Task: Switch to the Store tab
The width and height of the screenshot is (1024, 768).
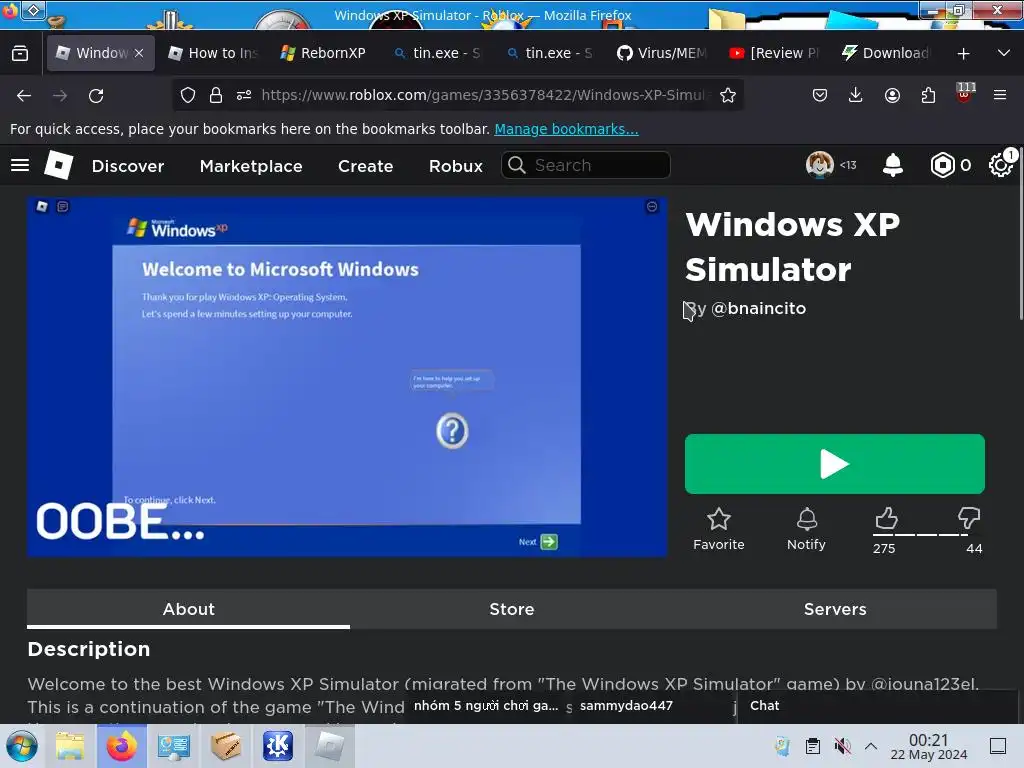Action: [512, 609]
